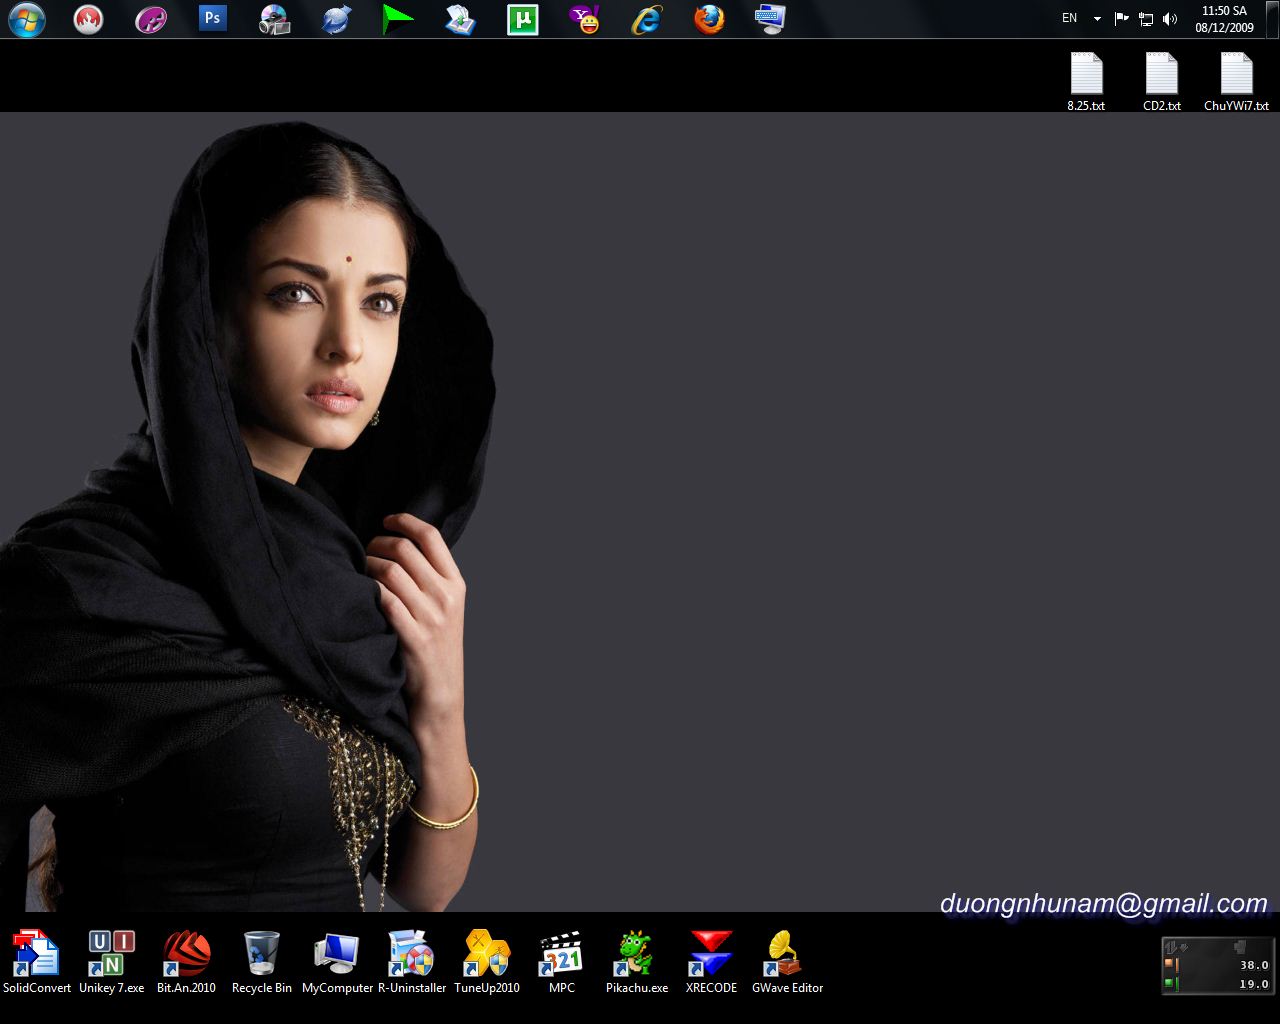This screenshot has height=1024, width=1280.
Task: Open the blue folder with download arrow icon
Action: click(x=460, y=19)
